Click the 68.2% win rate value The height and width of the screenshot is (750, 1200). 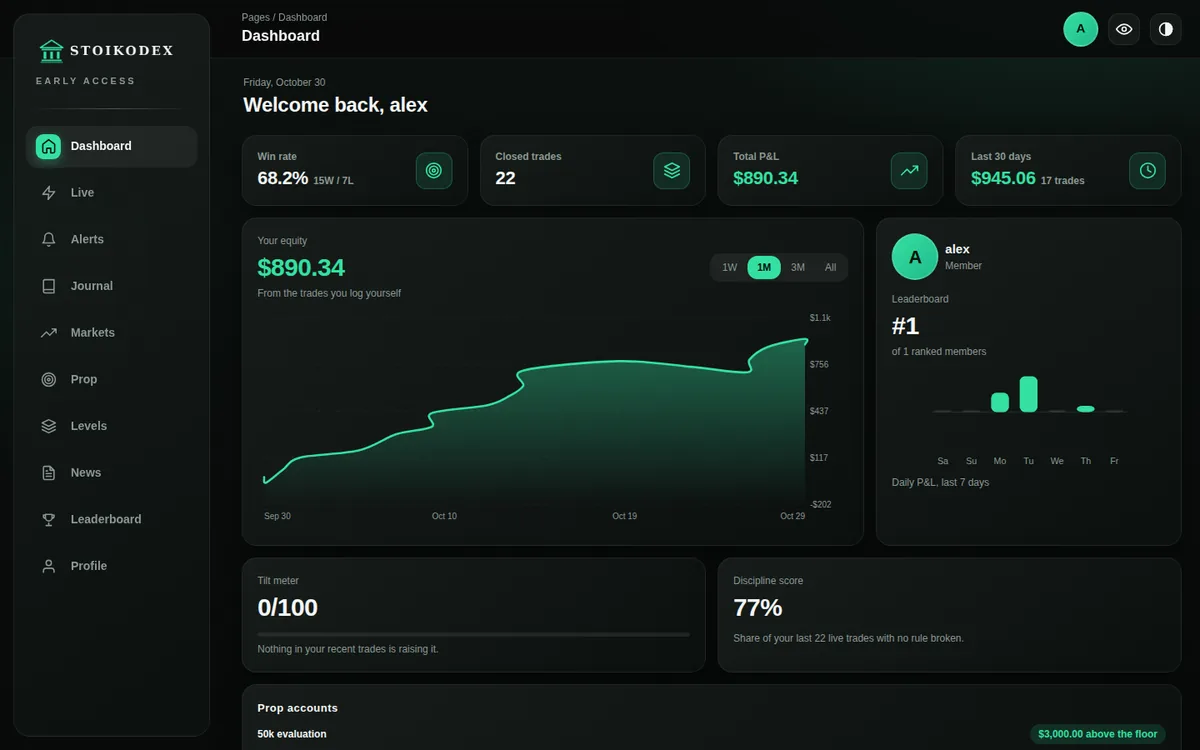tap(283, 178)
